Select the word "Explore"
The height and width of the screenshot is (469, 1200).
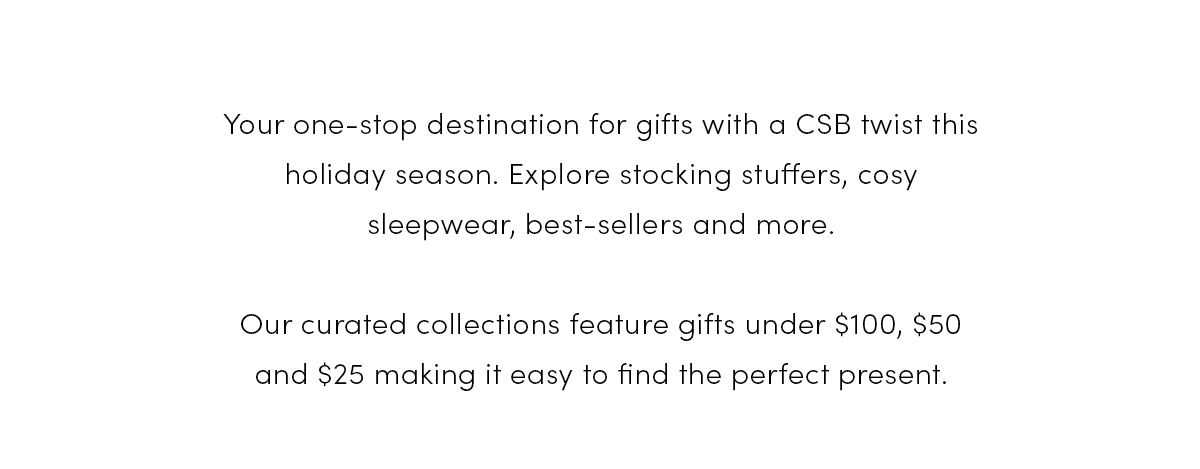click(x=558, y=176)
